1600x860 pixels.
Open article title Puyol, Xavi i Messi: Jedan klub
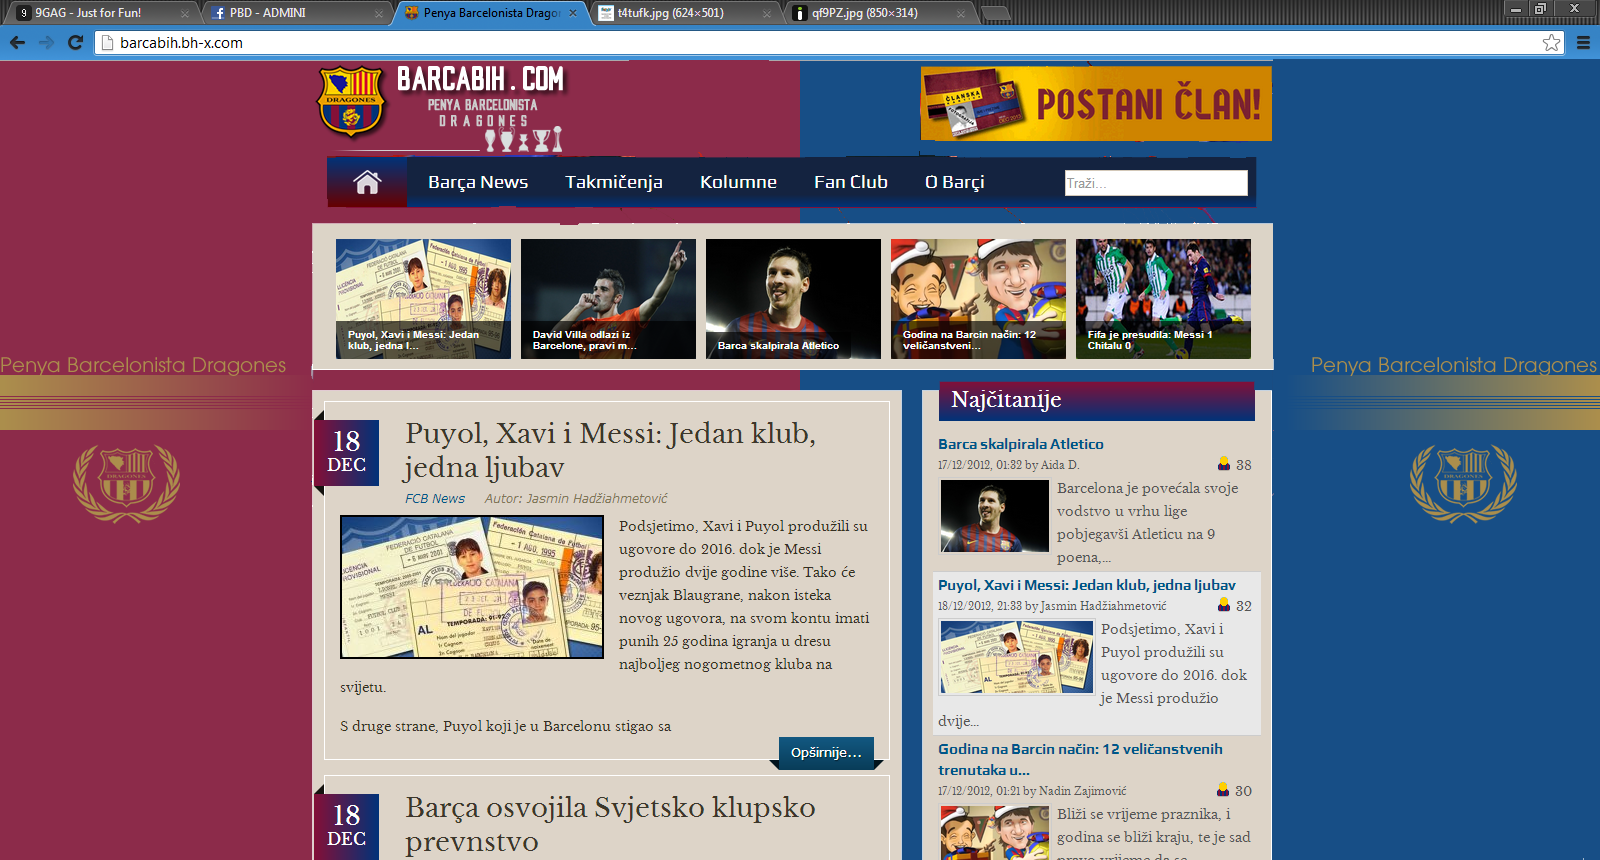coord(610,450)
